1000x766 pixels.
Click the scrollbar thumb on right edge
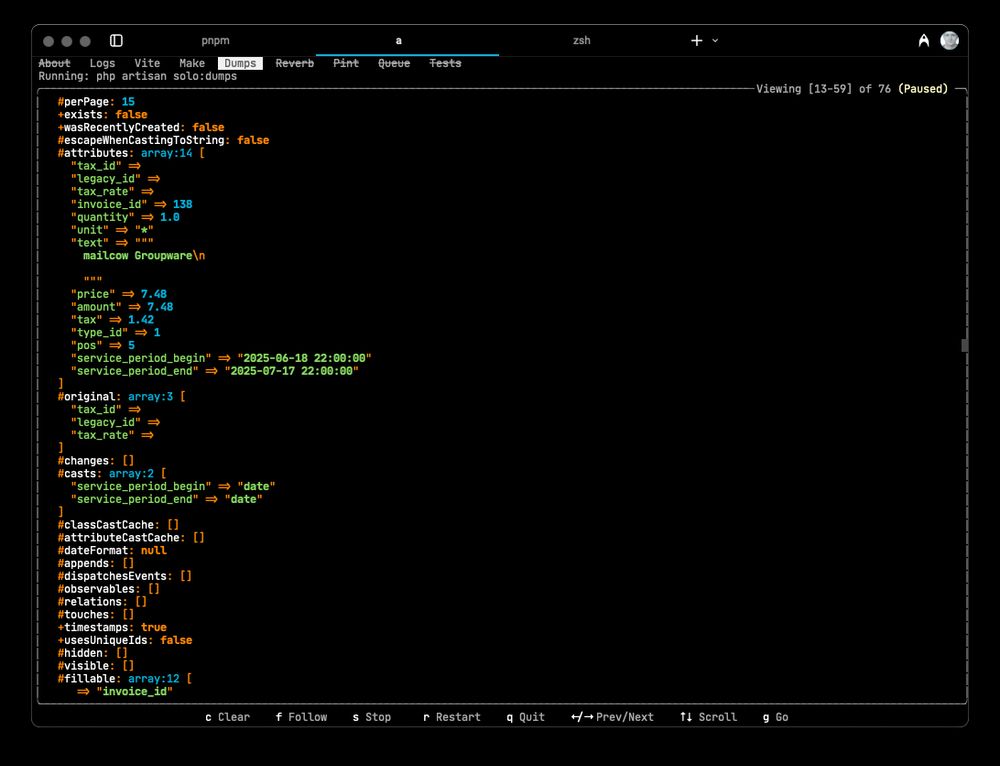(x=964, y=345)
